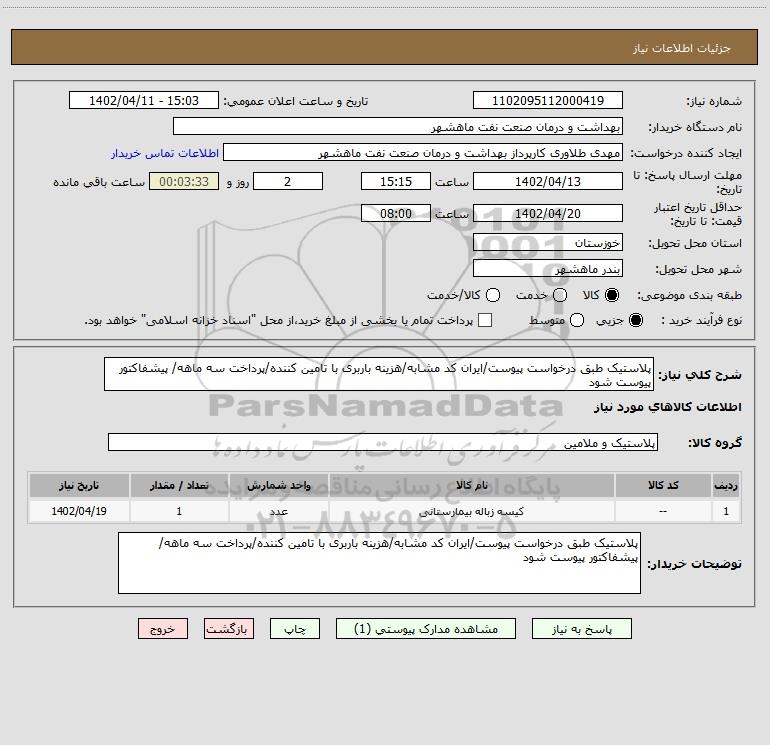
Task: Open the اطلاعات تماس خریدار link
Action: tap(165, 153)
